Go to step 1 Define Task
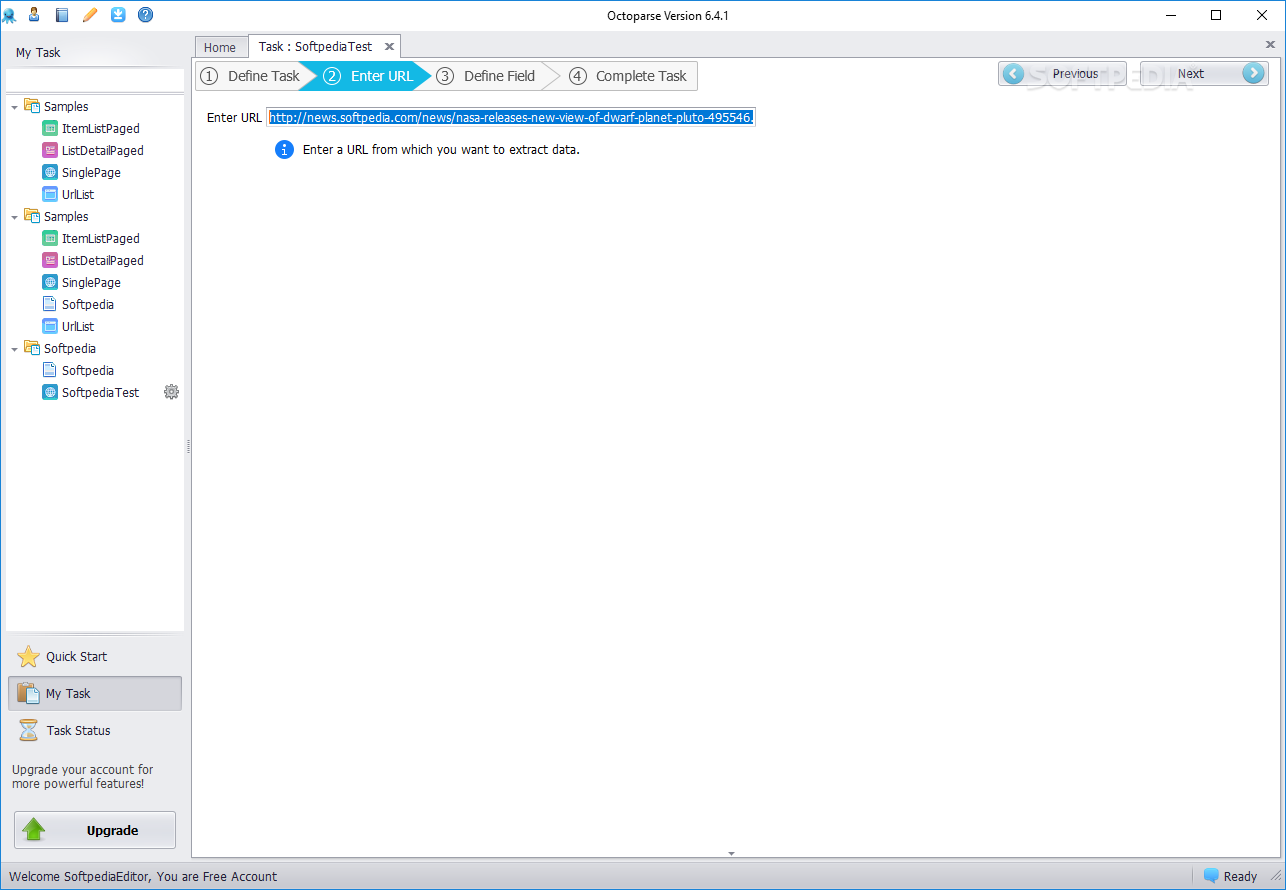 pyautogui.click(x=250, y=76)
